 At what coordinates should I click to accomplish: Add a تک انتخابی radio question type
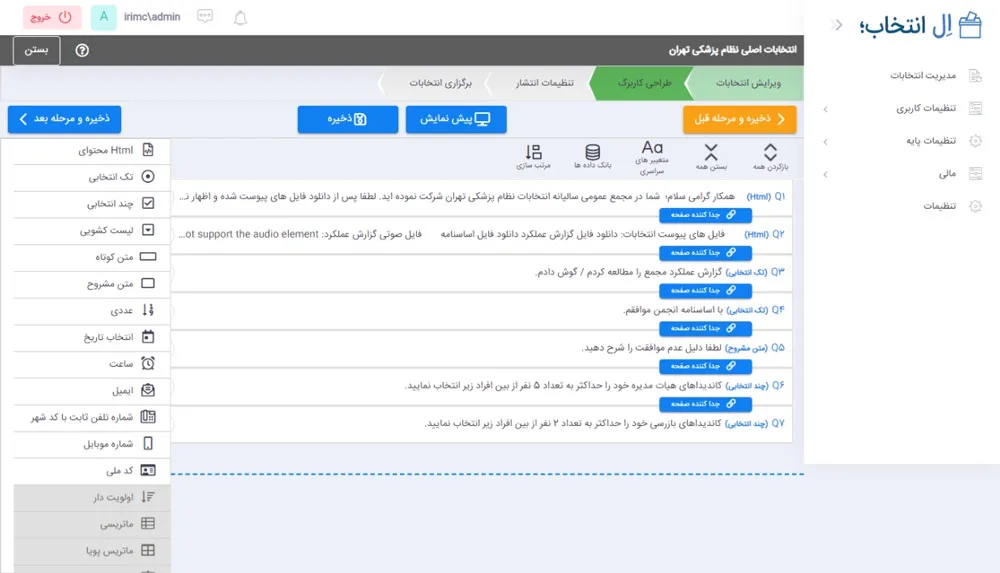coord(86,177)
